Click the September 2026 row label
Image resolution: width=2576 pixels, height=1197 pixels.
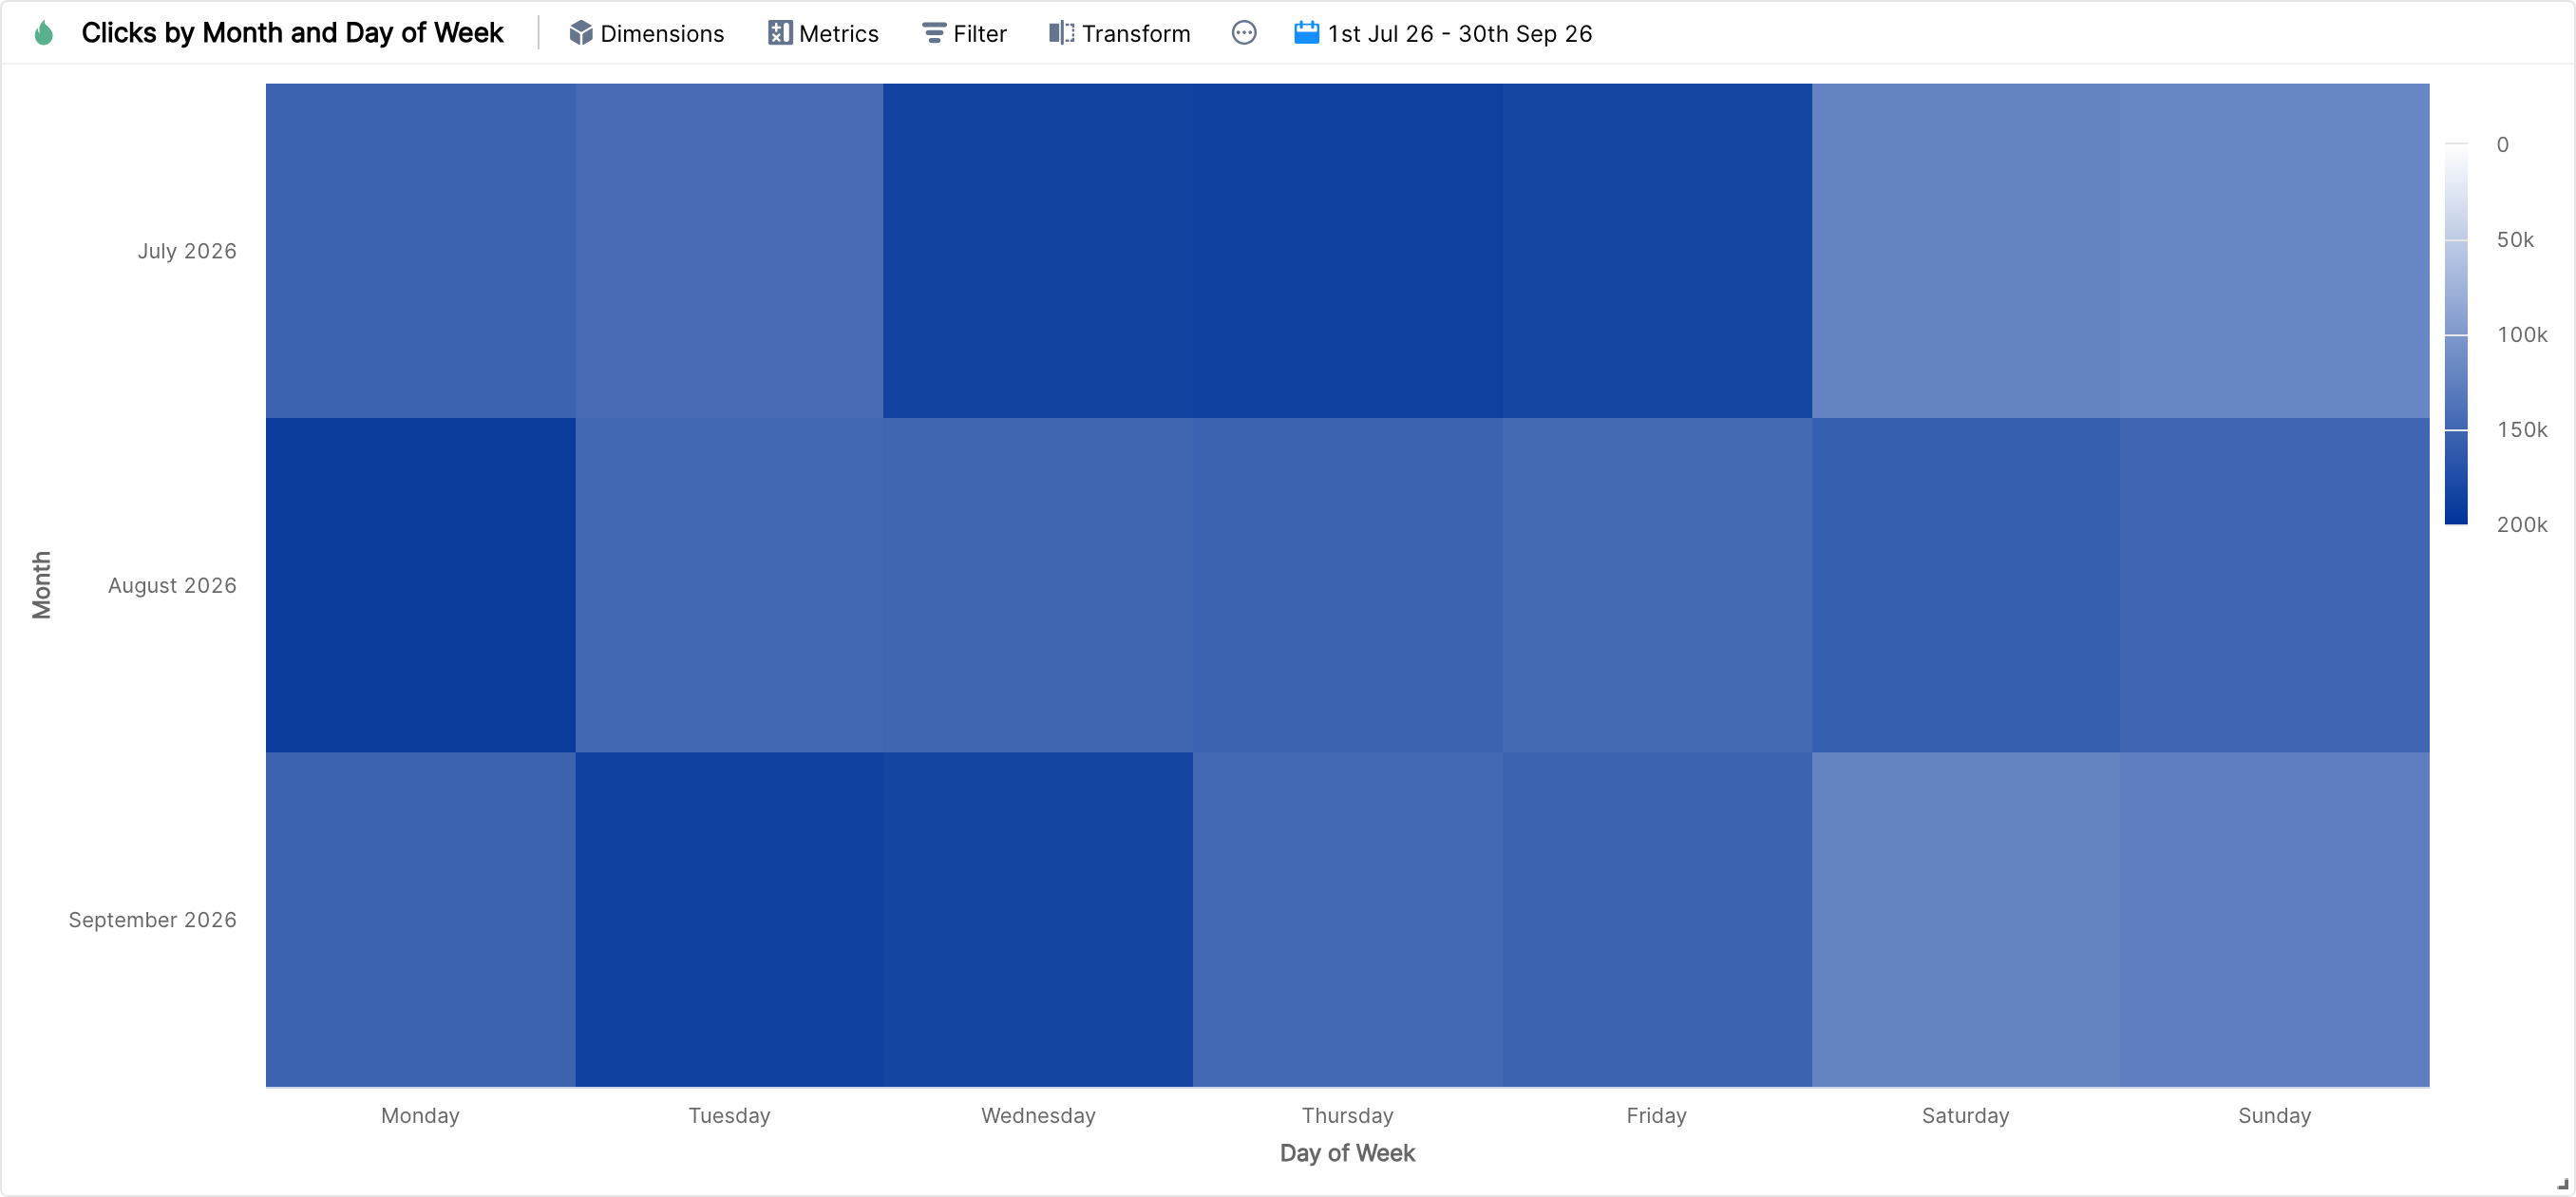click(152, 920)
